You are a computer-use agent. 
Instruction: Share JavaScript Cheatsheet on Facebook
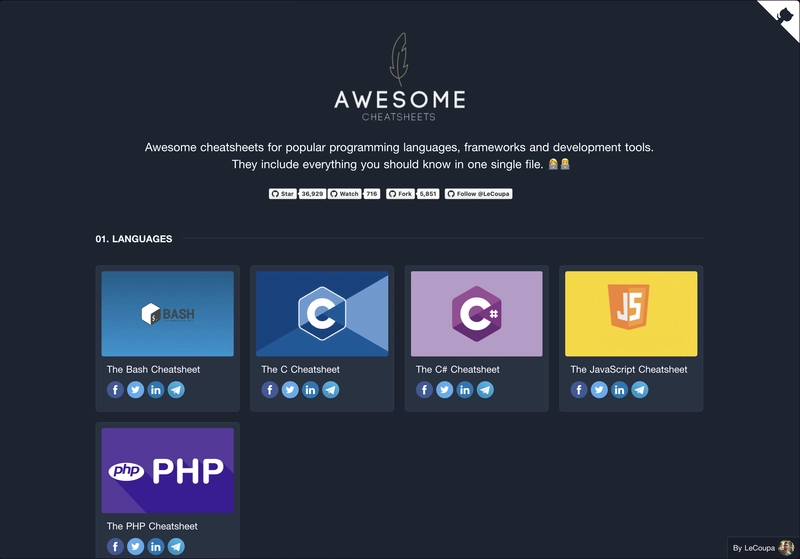click(x=579, y=390)
